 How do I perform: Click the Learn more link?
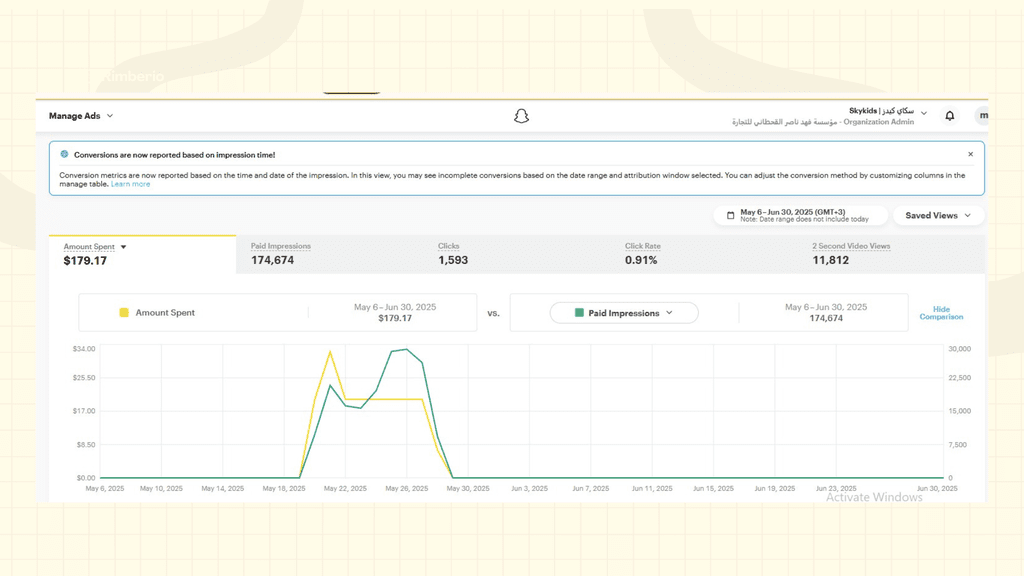tap(131, 184)
